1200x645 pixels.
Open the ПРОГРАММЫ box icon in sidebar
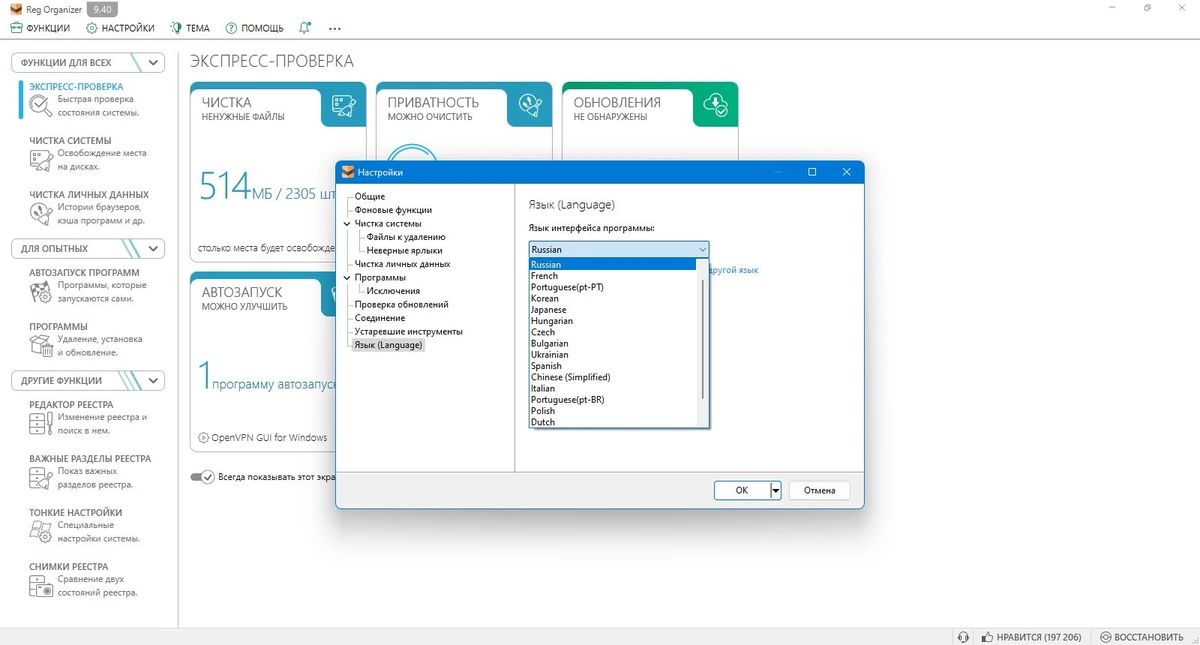41,345
